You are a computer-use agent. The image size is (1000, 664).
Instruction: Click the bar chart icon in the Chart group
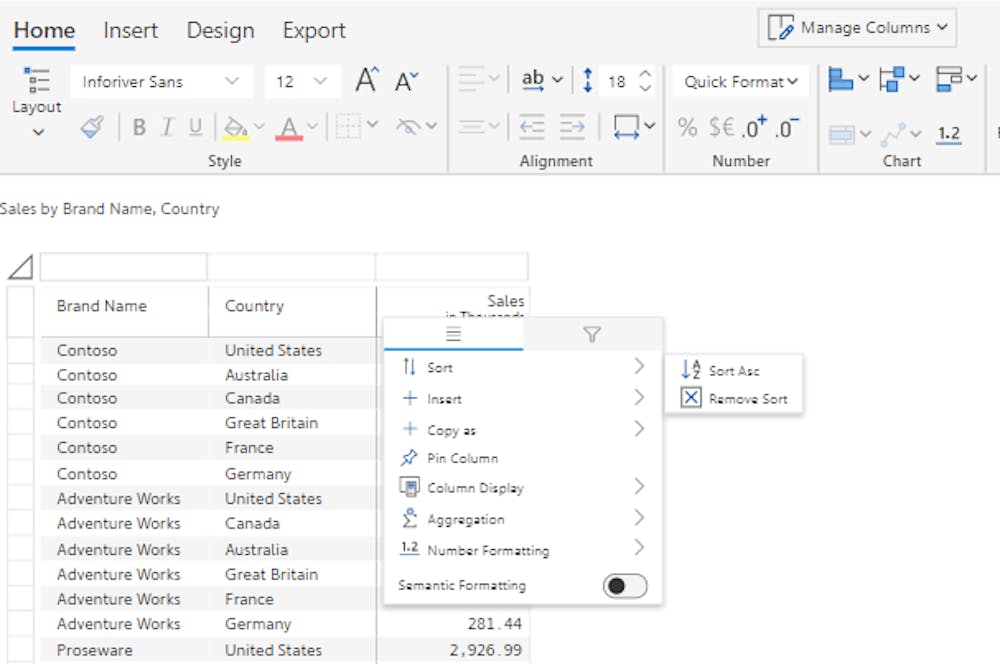[x=840, y=80]
